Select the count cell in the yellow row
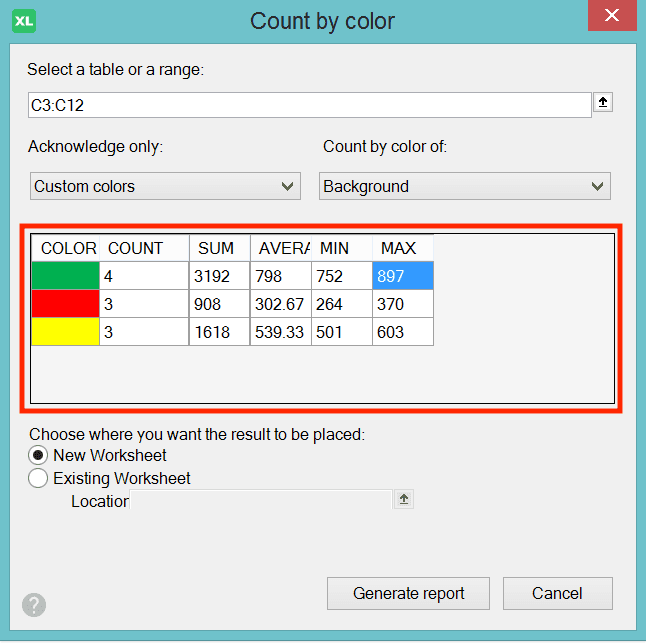The image size is (646, 643). [x=144, y=332]
